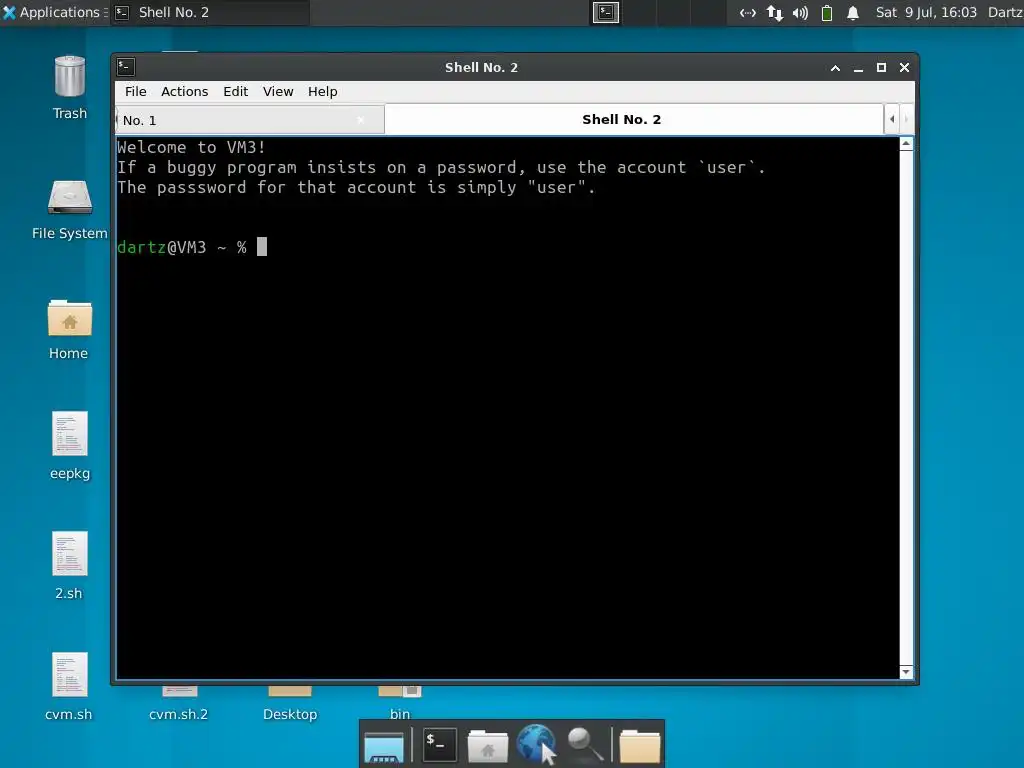Click the terminal icon in the top panel

pyautogui.click(x=605, y=12)
